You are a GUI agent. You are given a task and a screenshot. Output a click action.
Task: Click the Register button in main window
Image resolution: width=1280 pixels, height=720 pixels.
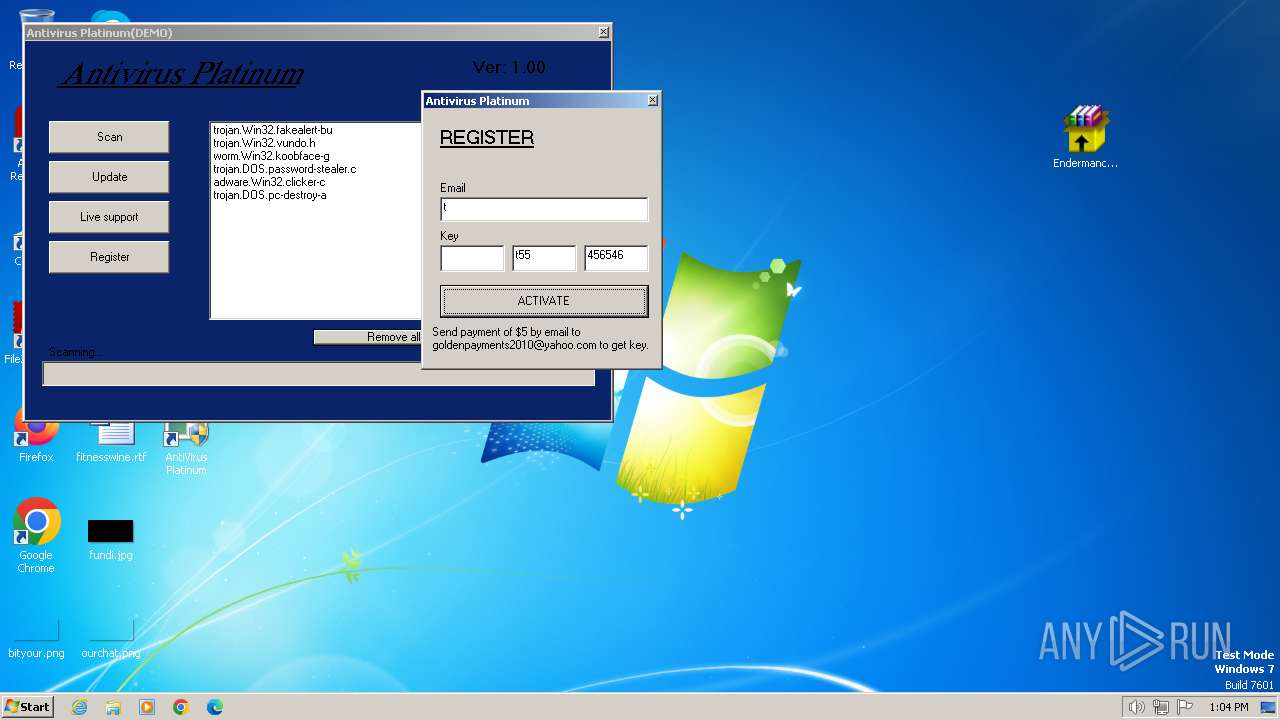(109, 257)
